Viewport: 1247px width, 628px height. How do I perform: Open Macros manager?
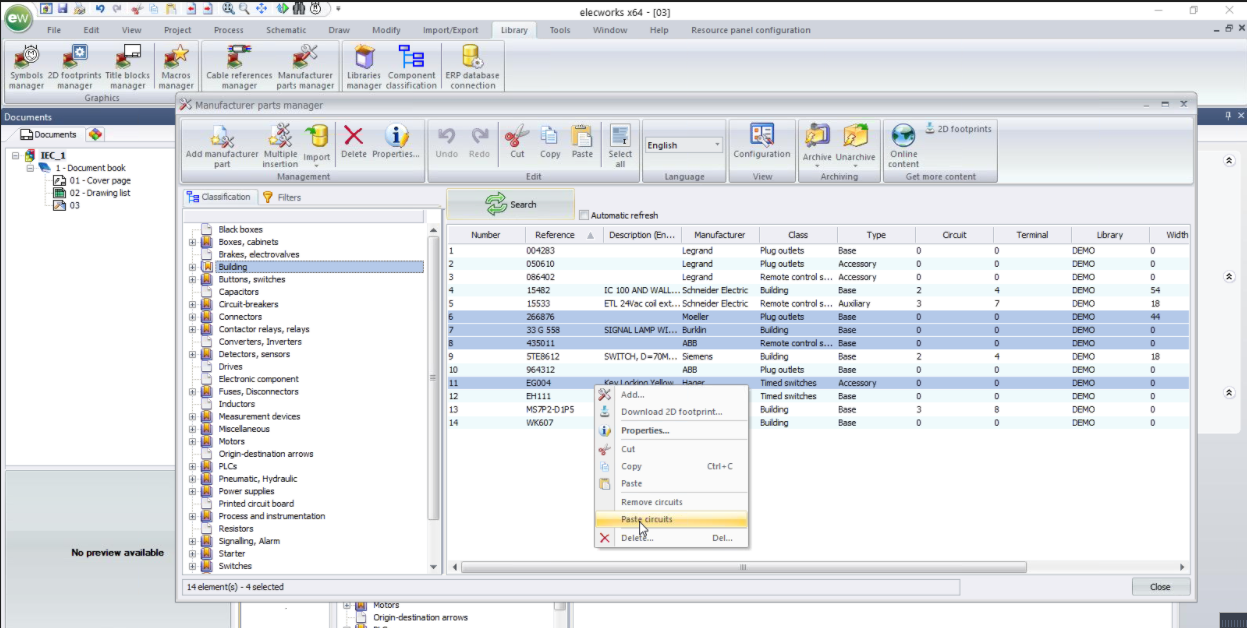[175, 66]
